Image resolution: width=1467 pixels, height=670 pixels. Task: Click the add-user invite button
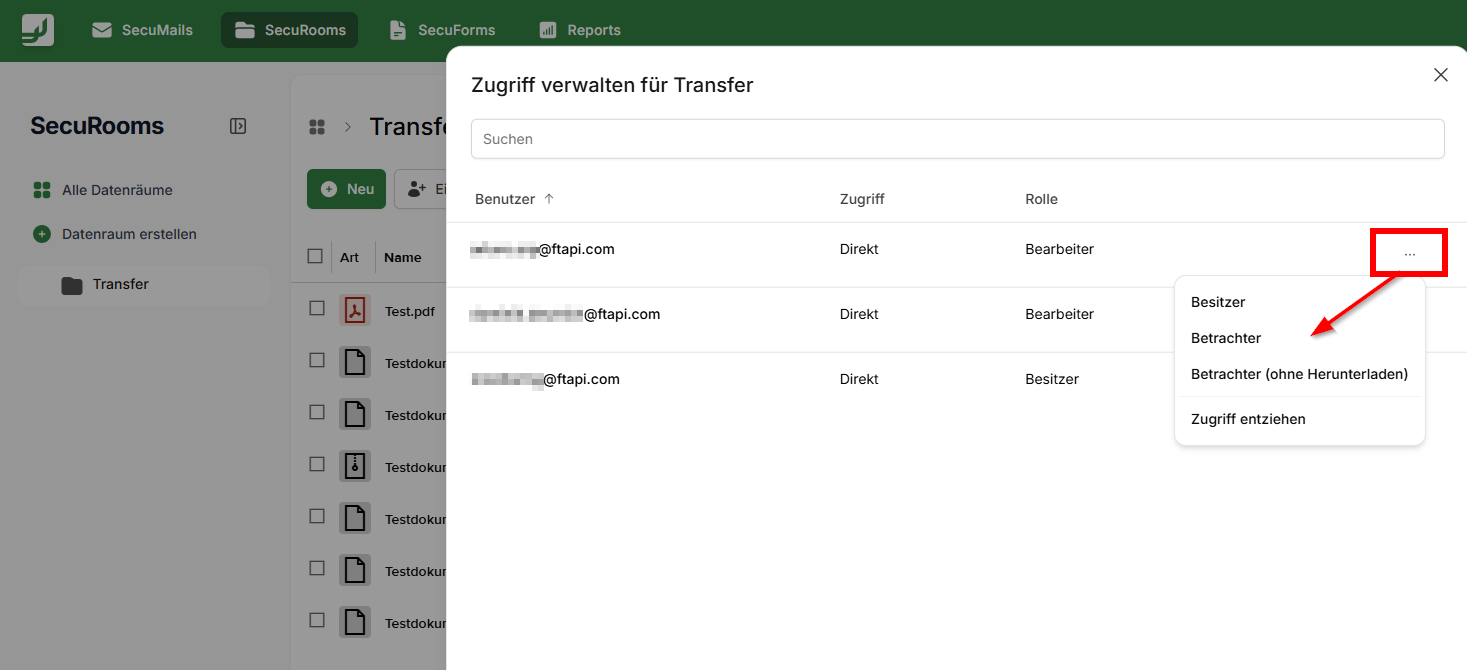pos(420,189)
